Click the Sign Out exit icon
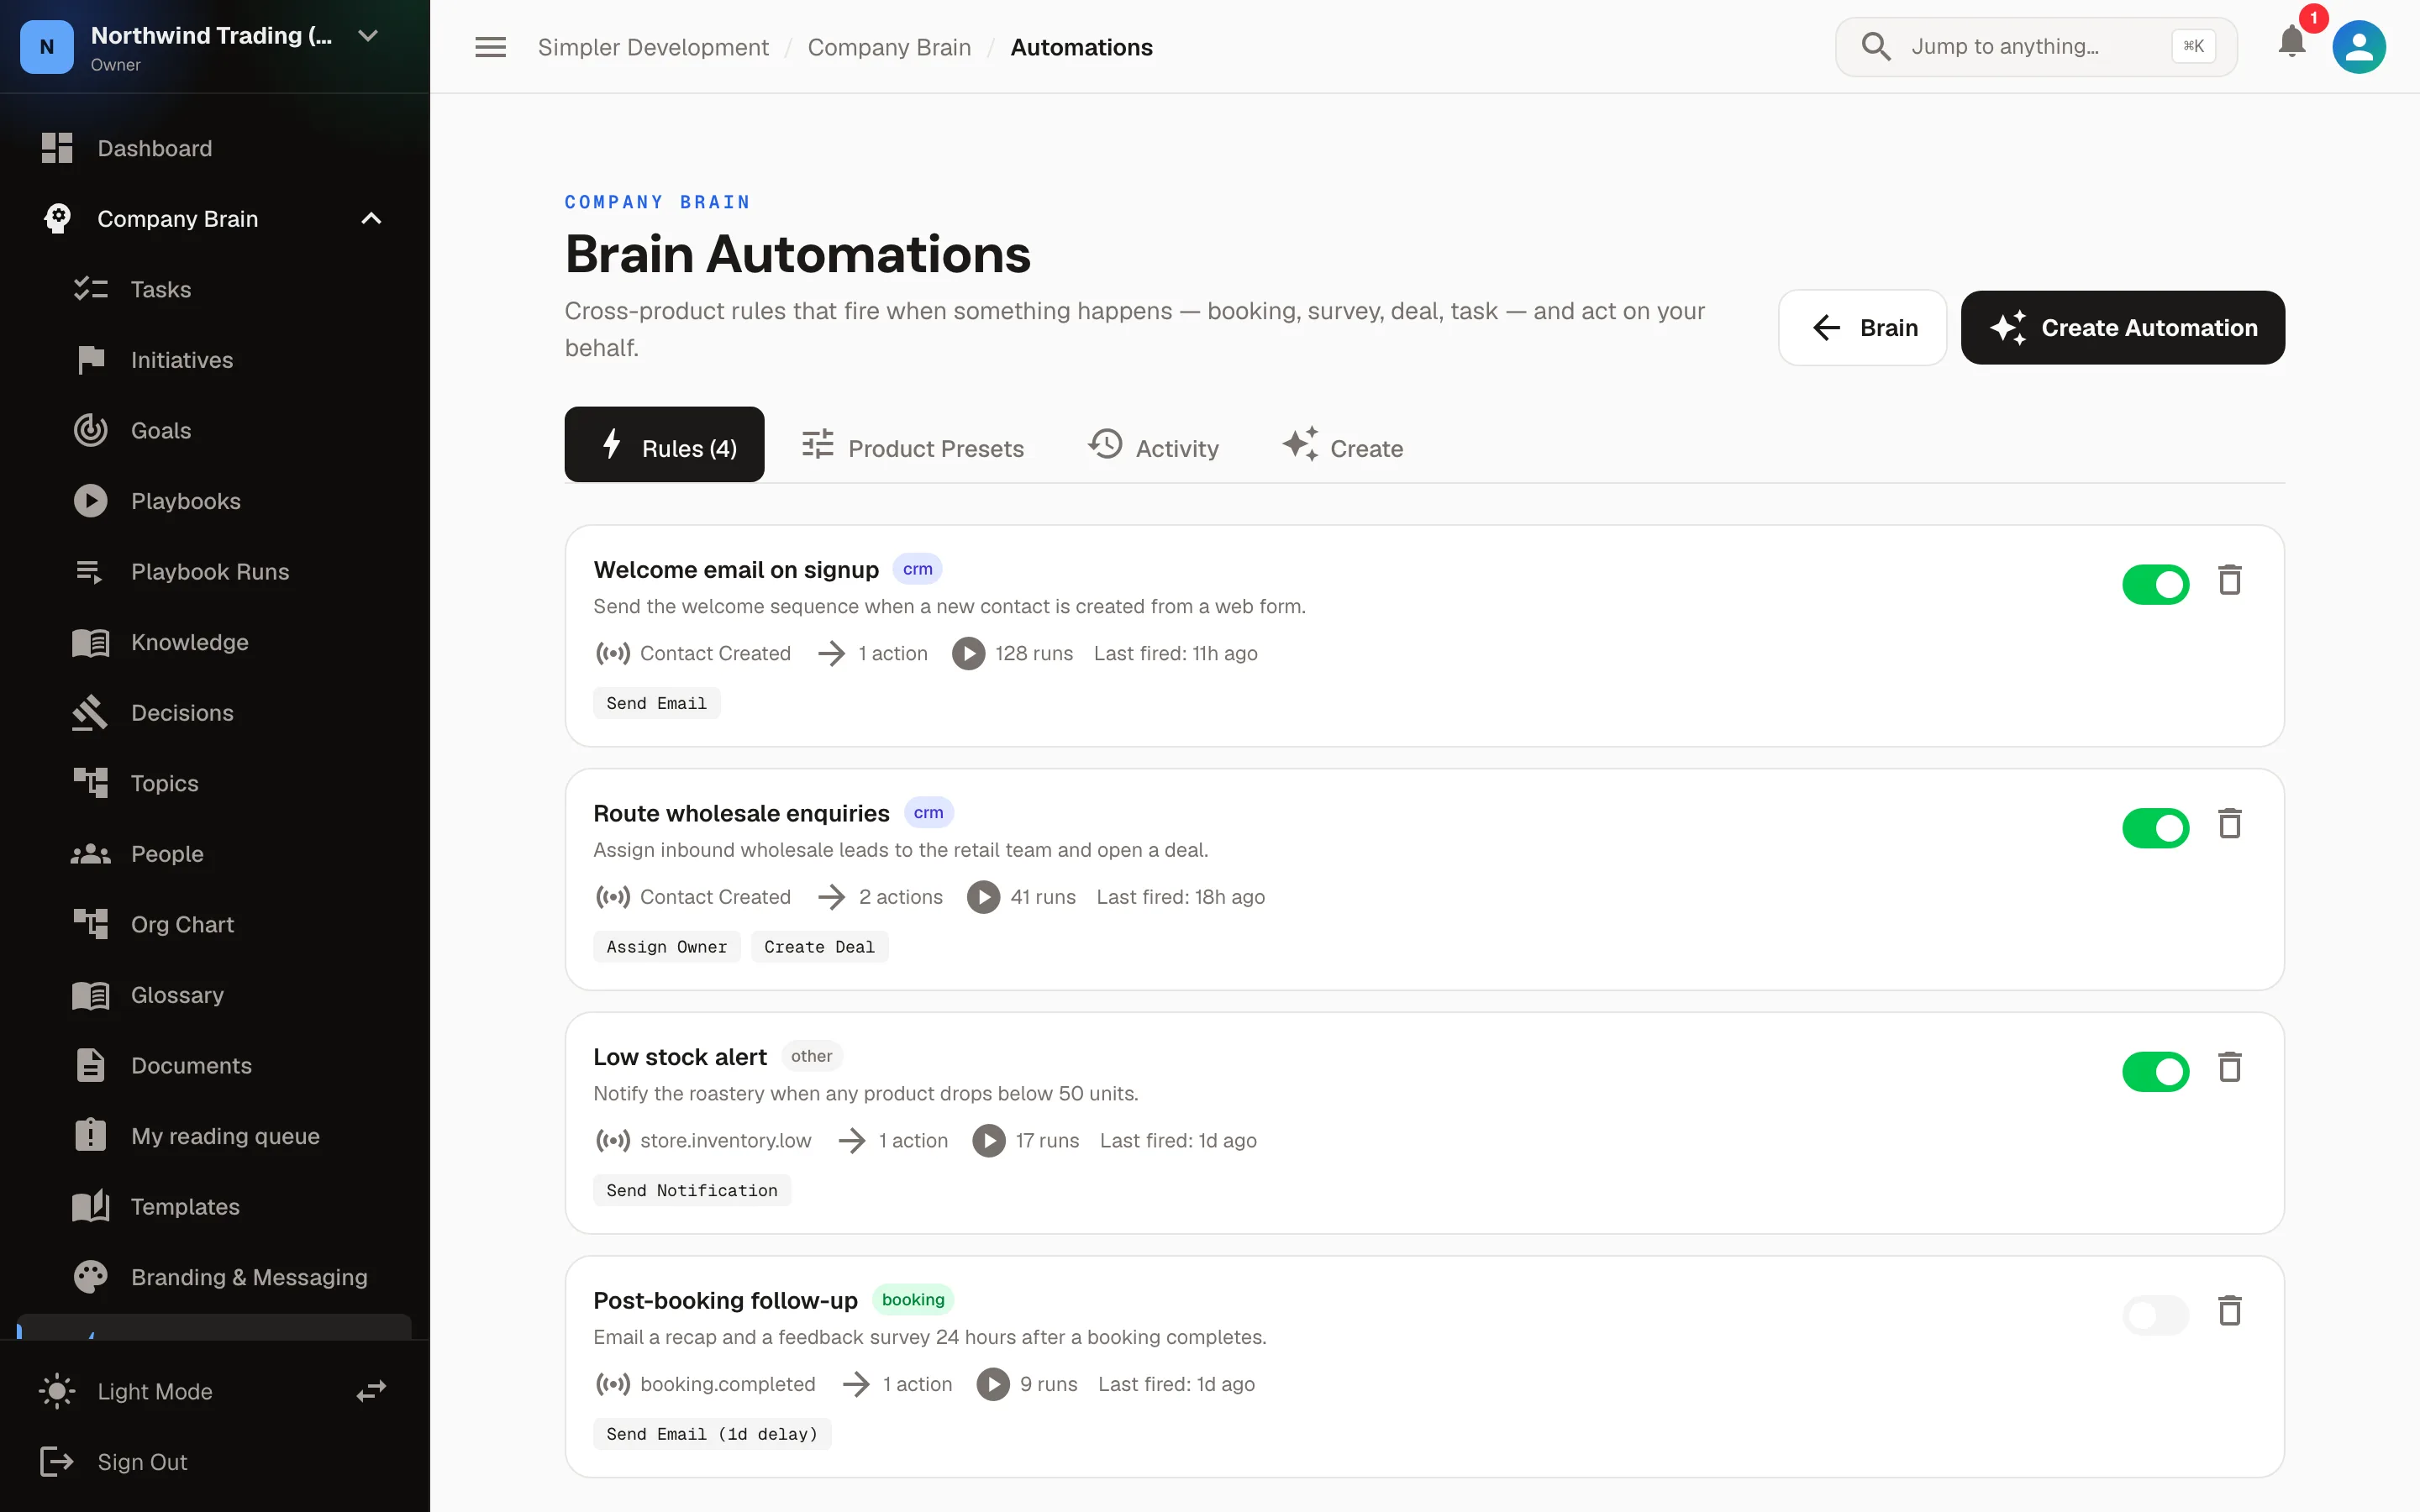 pyautogui.click(x=56, y=1461)
